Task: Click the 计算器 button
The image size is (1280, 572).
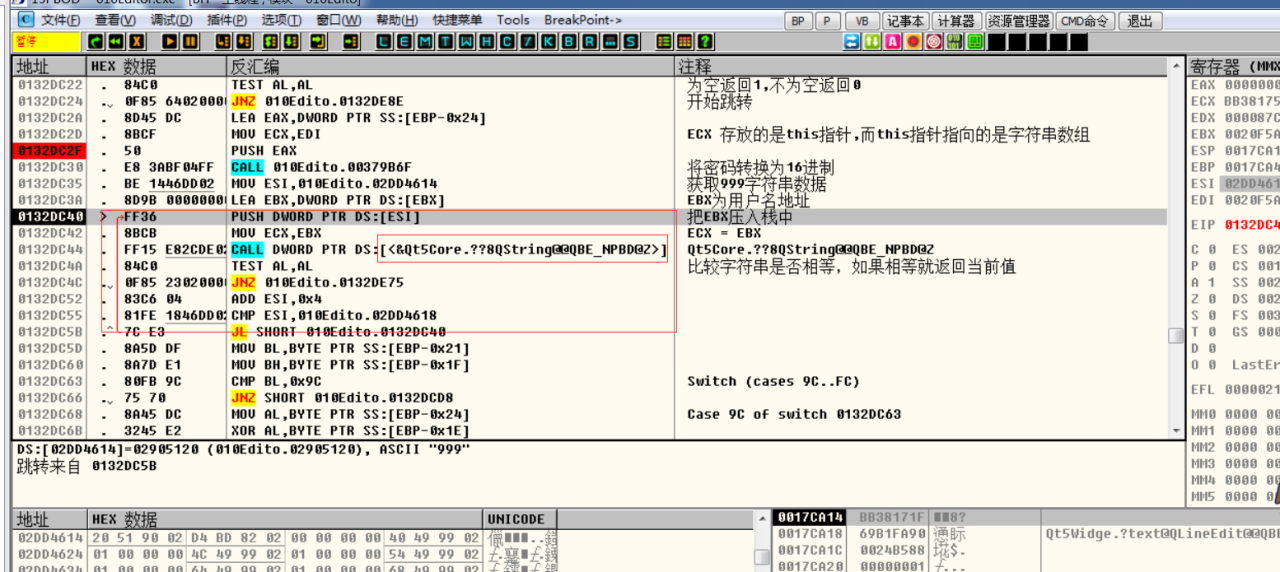Action: point(956,21)
